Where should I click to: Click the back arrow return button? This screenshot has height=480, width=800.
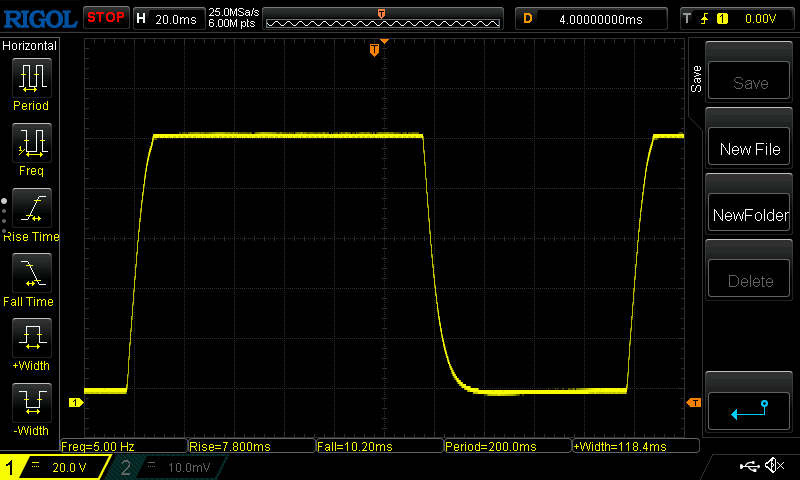point(750,410)
